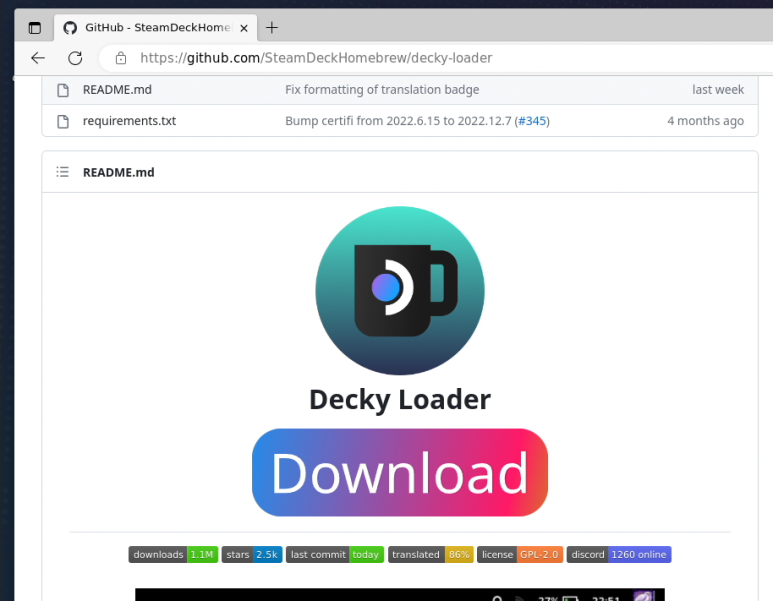Image resolution: width=773 pixels, height=601 pixels.
Task: Open the tab overview panel icon
Action: coord(35,28)
